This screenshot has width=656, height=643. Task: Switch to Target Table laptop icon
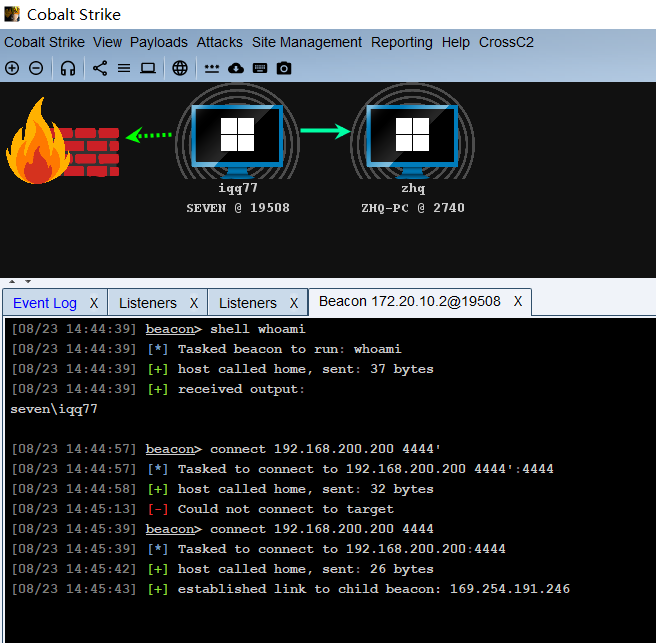148,68
